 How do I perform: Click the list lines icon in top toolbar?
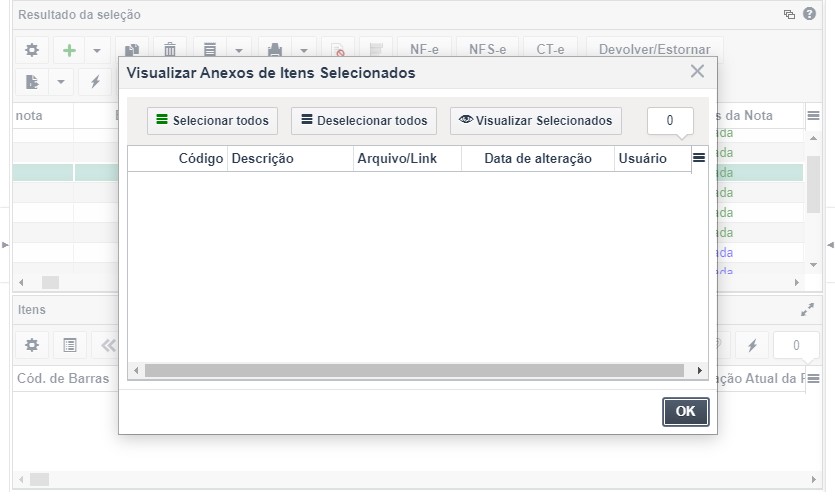pyautogui.click(x=210, y=50)
